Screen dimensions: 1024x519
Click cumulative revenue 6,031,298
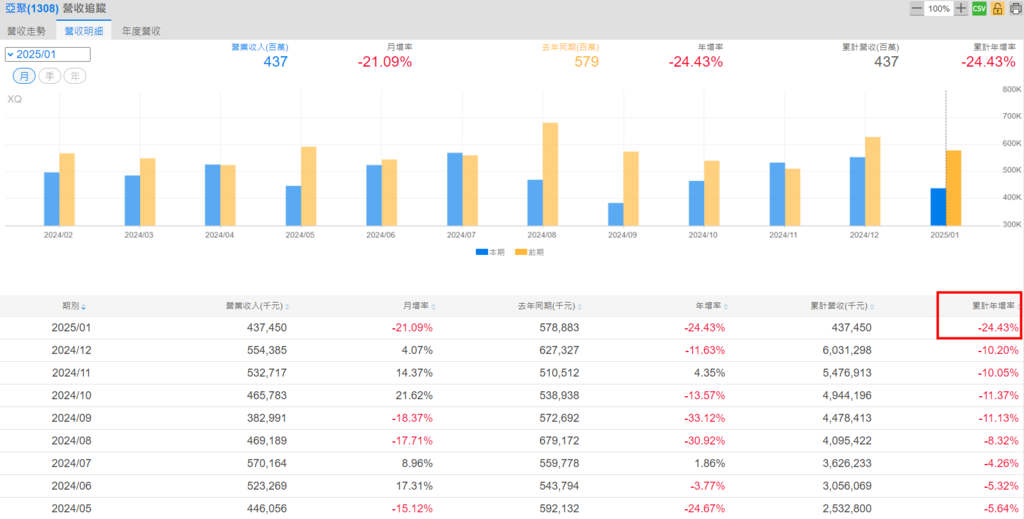846,351
